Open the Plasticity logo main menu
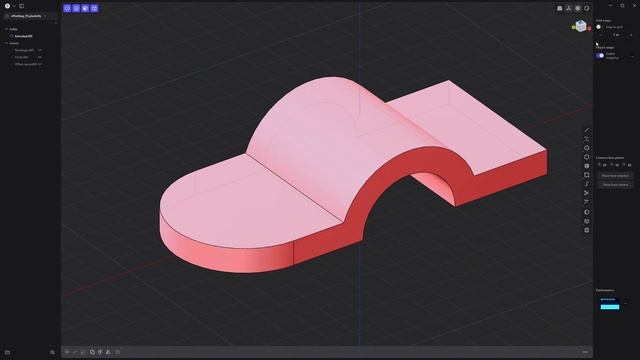 point(7,6)
